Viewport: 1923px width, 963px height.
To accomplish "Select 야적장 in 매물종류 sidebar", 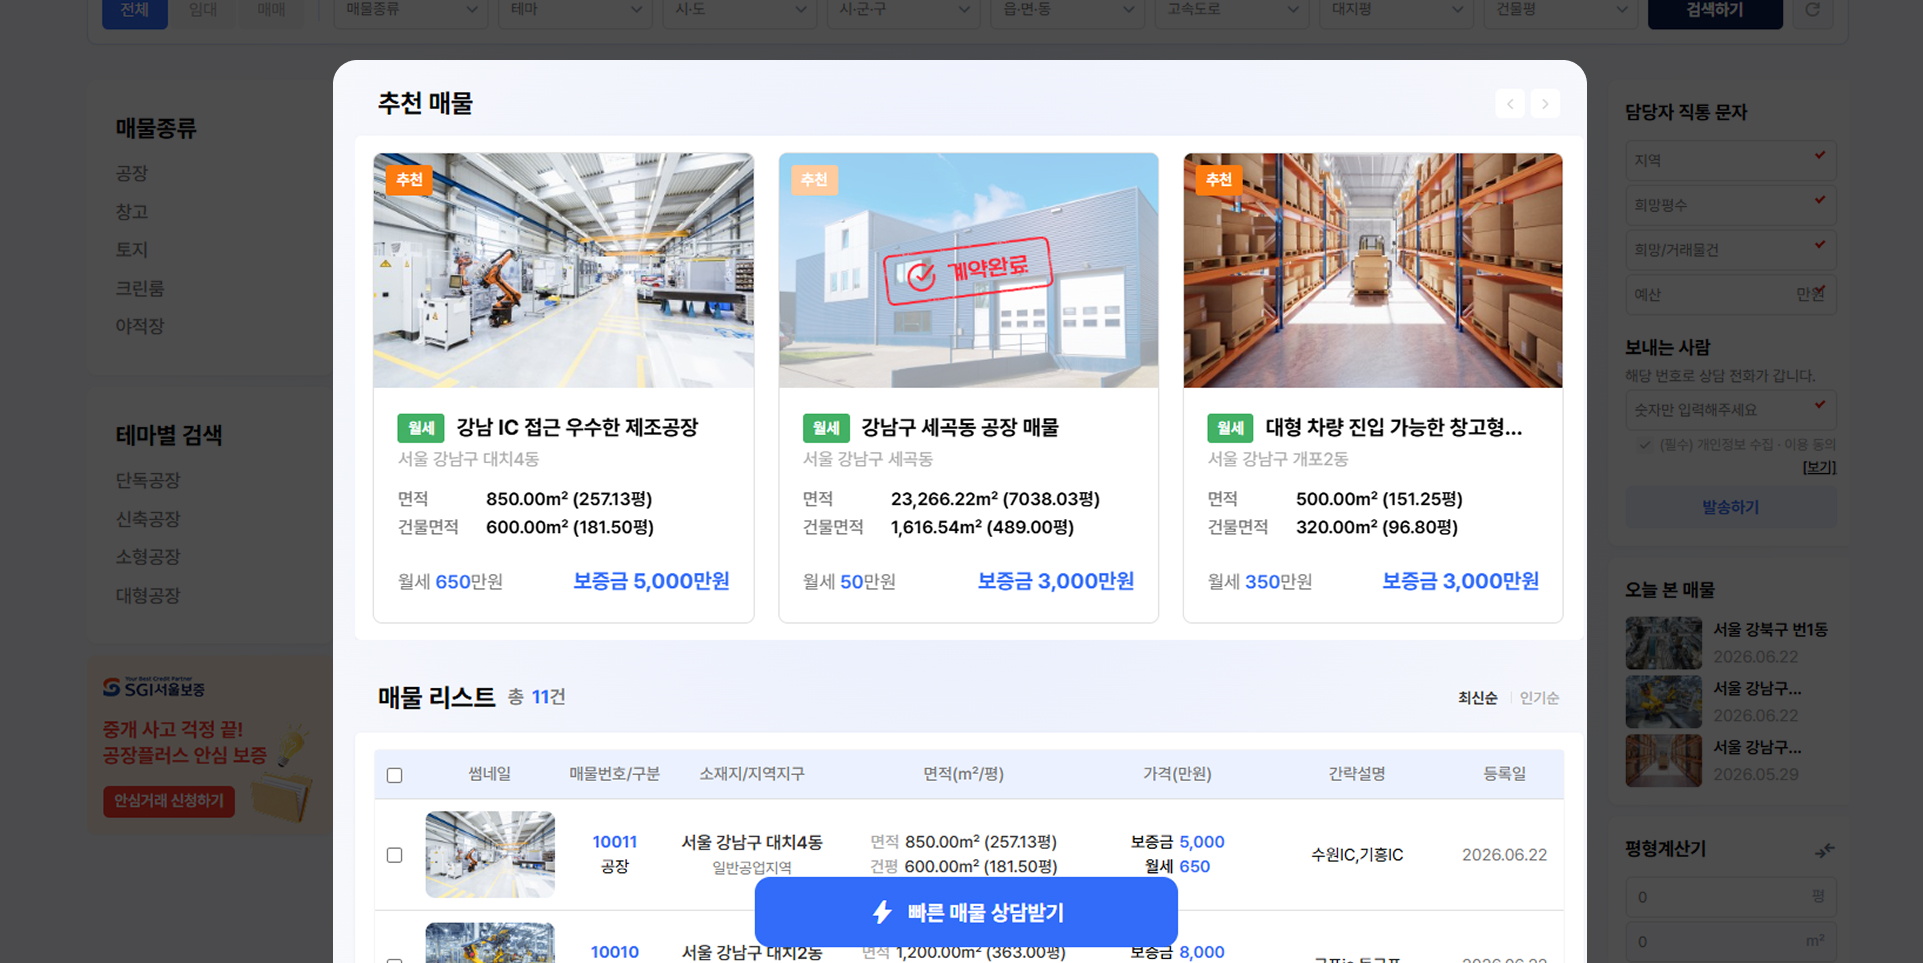I will point(140,326).
